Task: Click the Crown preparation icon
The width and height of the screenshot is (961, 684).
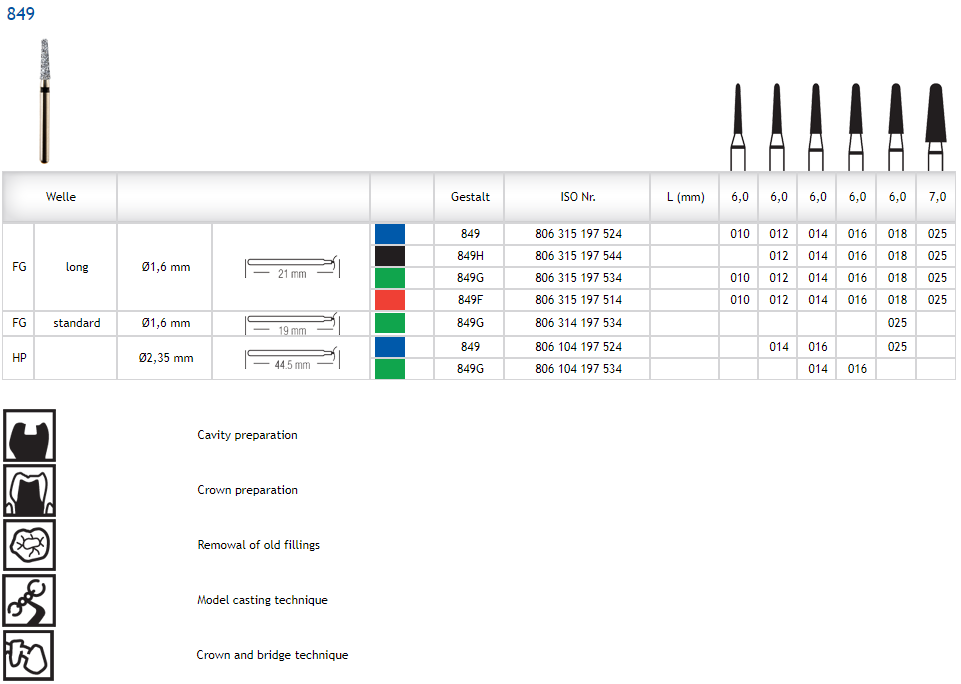Action: click(x=29, y=490)
